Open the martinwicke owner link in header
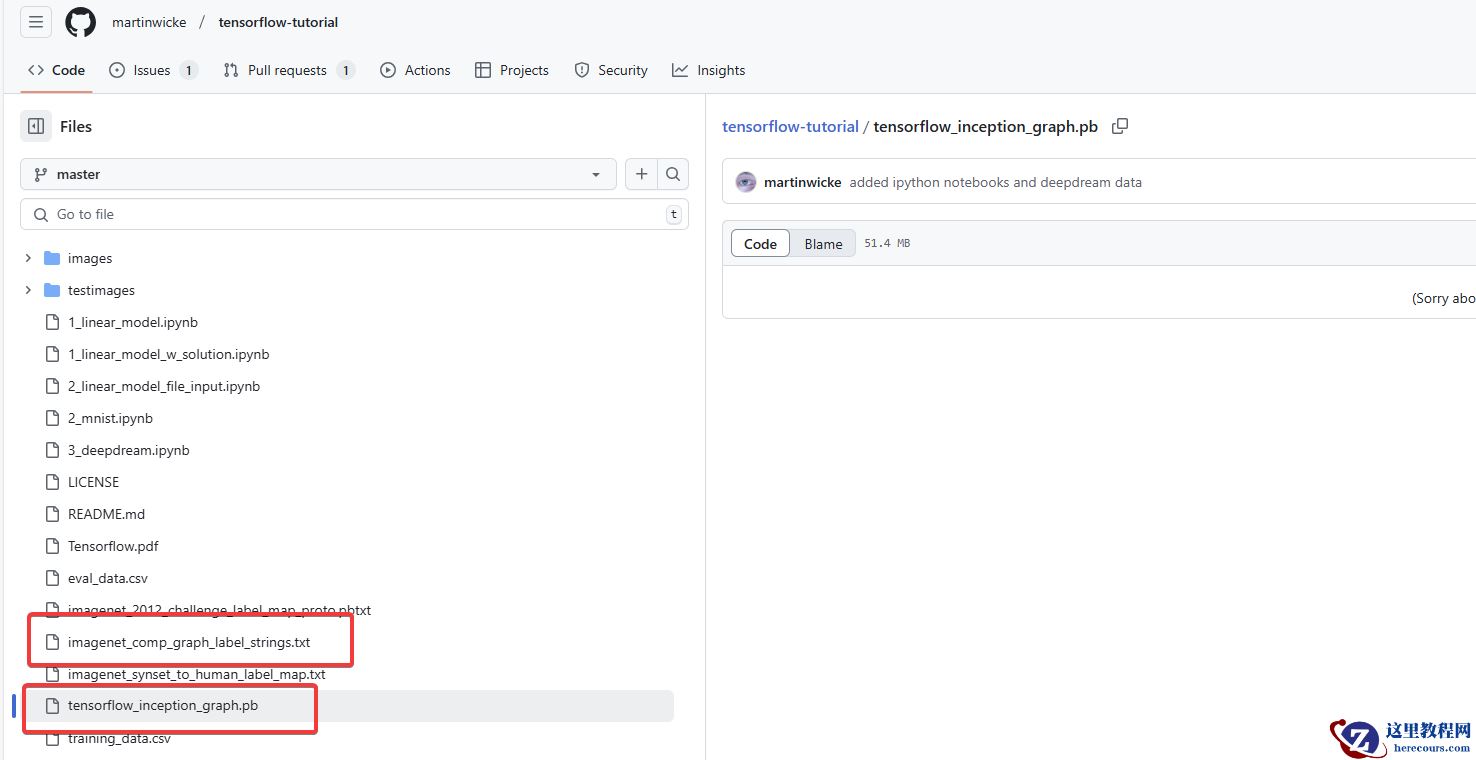Image resolution: width=1476 pixels, height=760 pixels. [149, 22]
